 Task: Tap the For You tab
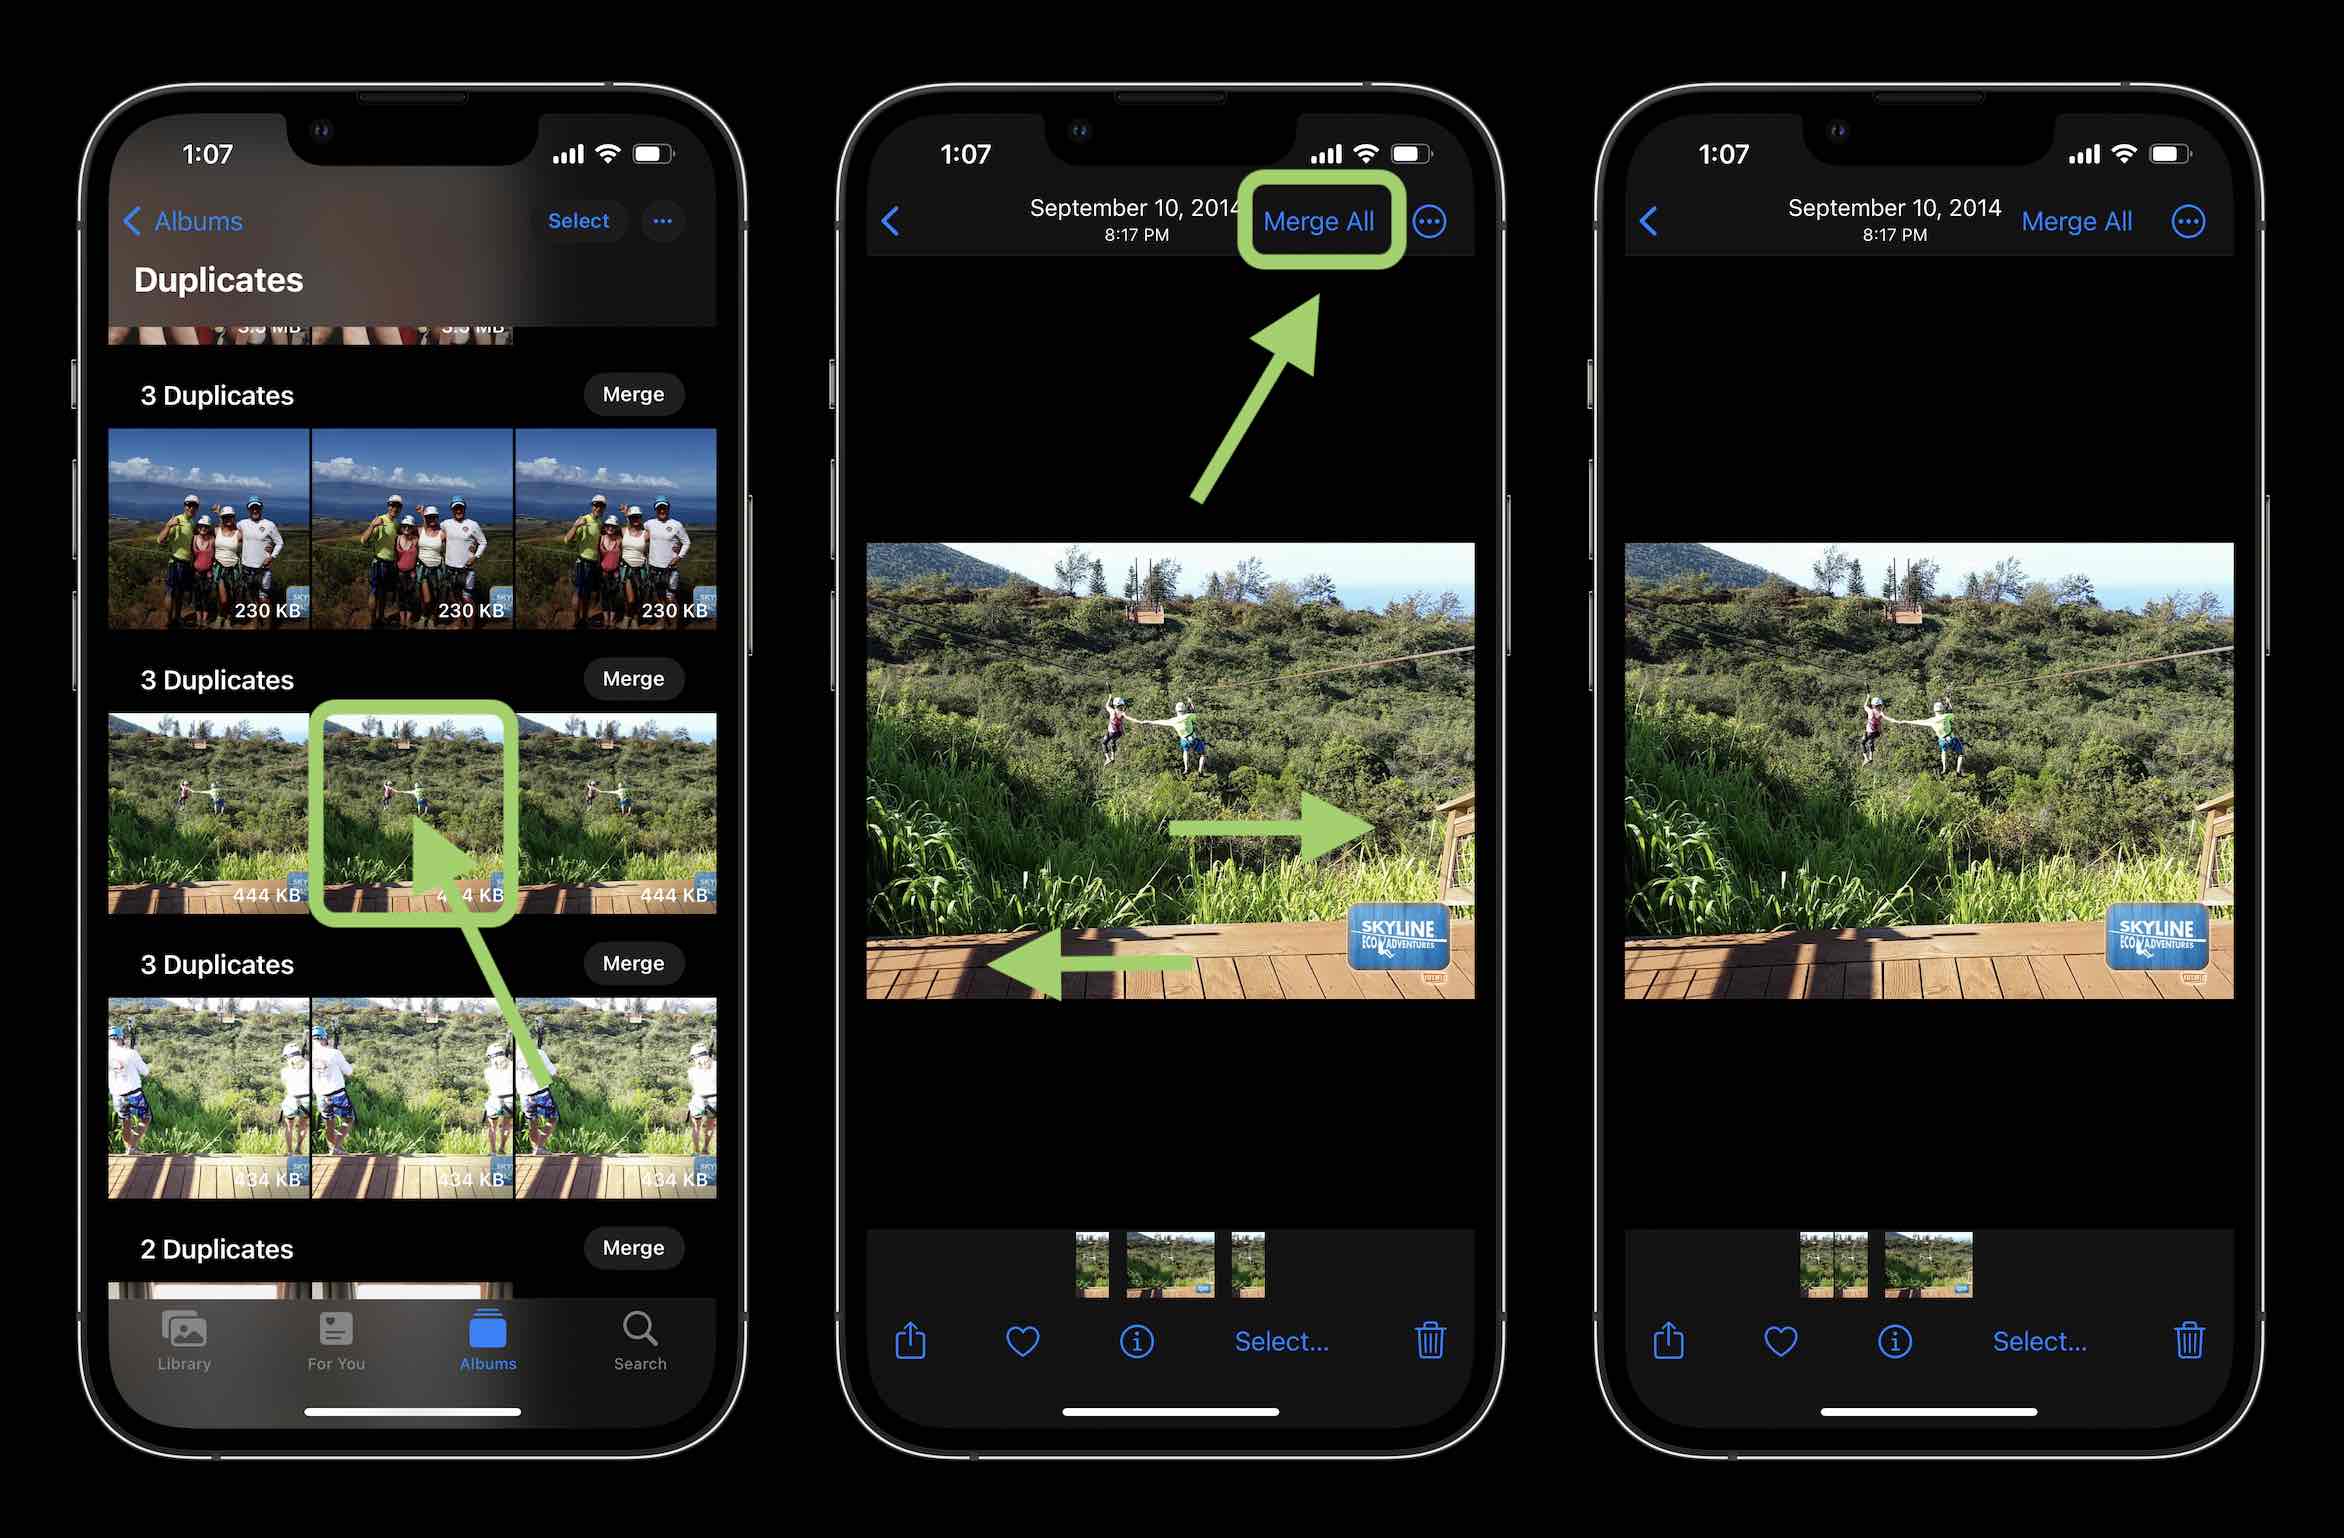pos(329,1339)
